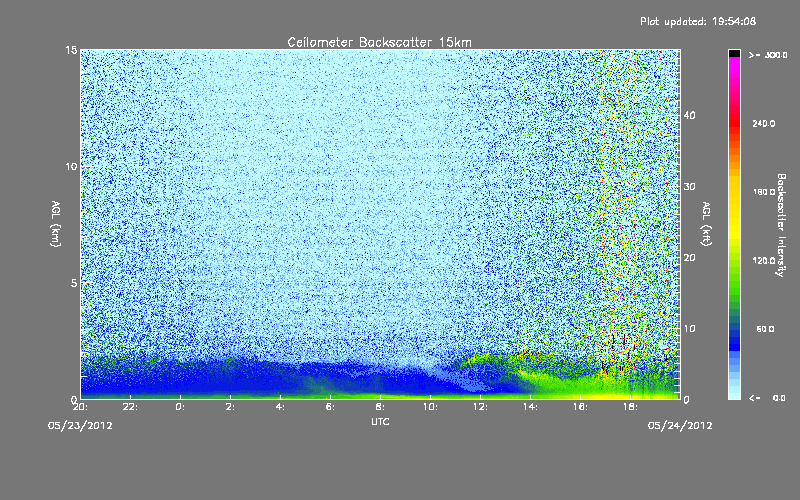
Task: Select the '14:' time tick label
Action: click(530, 407)
